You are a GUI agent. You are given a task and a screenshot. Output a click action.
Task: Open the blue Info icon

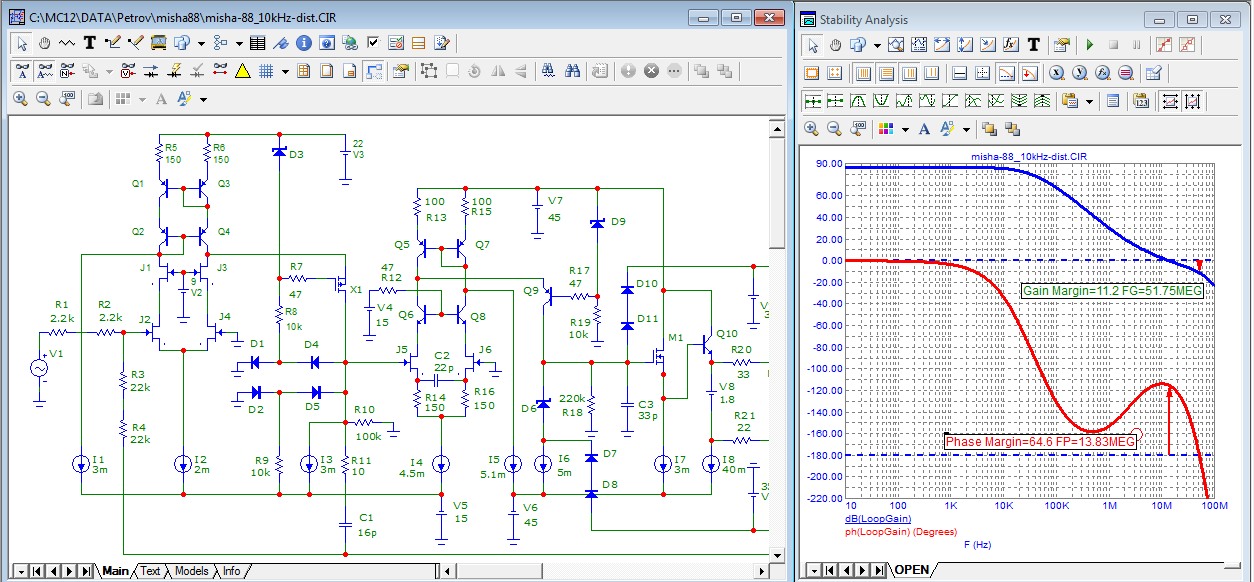tap(302, 43)
